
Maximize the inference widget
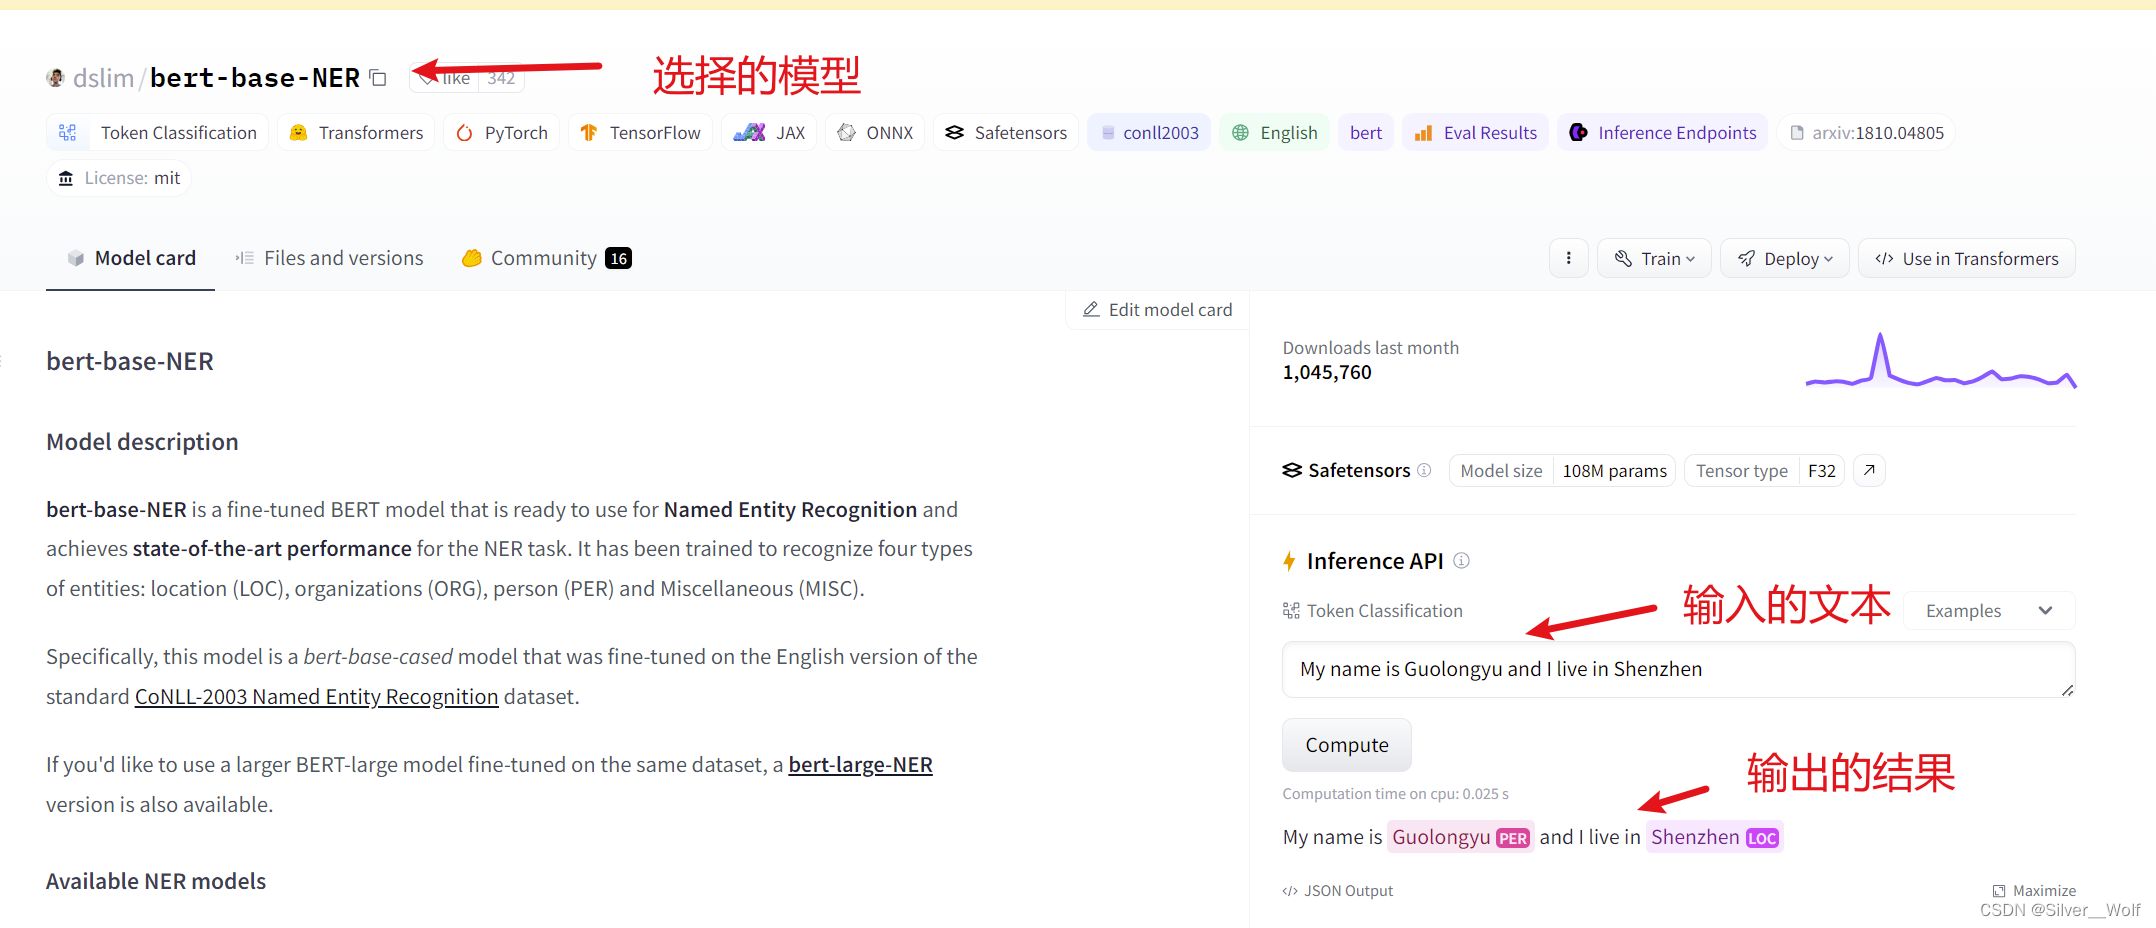pos(2034,891)
